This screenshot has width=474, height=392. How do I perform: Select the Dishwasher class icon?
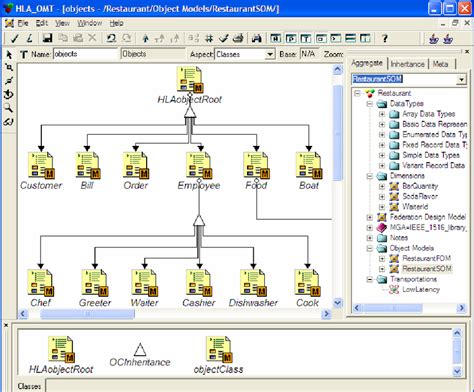point(253,283)
